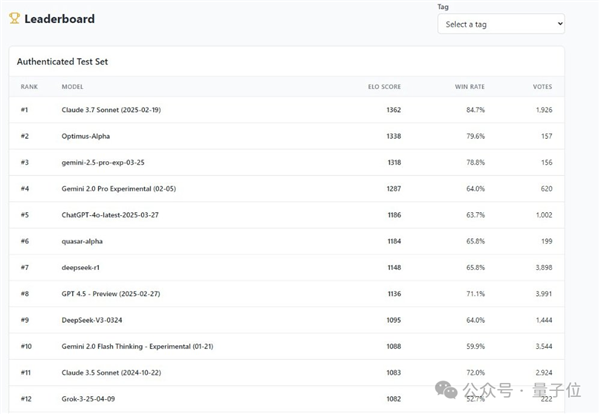Click the Authenticated Test Set heading
Screen dimensions: 600x414
point(62,62)
